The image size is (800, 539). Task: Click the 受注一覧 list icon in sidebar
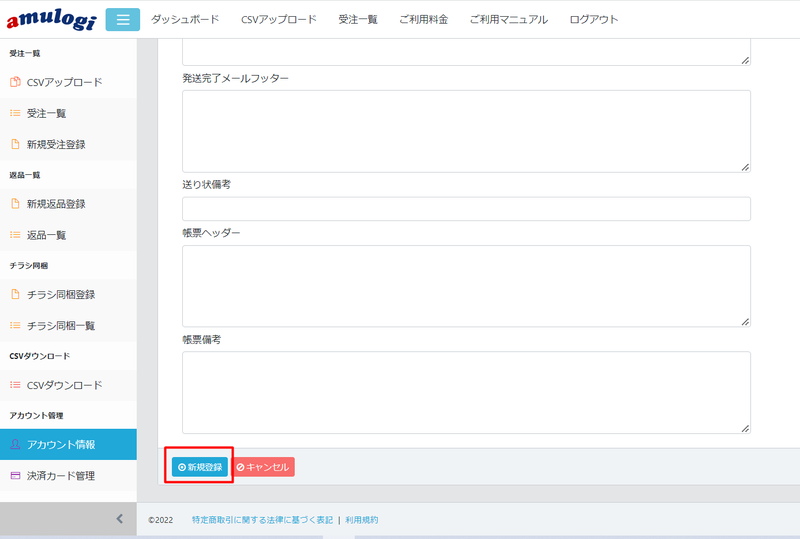pos(15,113)
